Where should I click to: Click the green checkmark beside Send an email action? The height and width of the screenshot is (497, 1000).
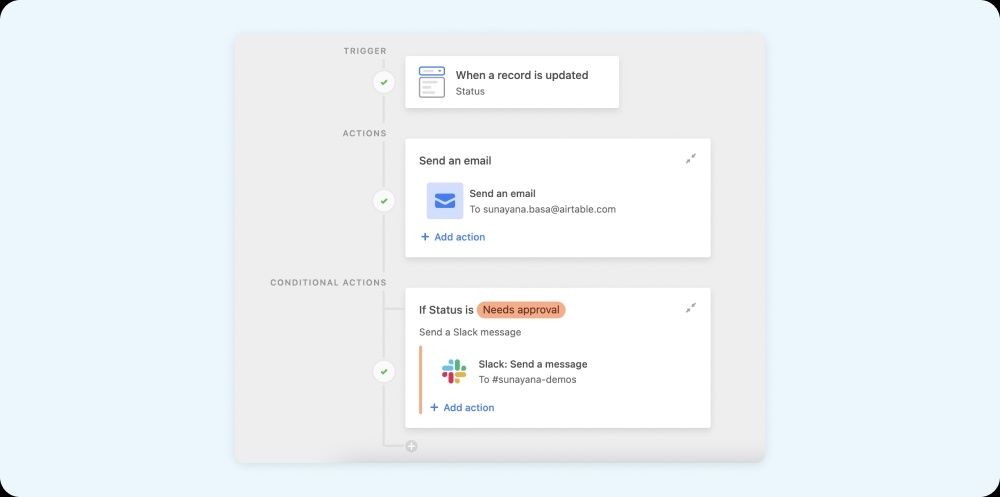click(x=384, y=201)
